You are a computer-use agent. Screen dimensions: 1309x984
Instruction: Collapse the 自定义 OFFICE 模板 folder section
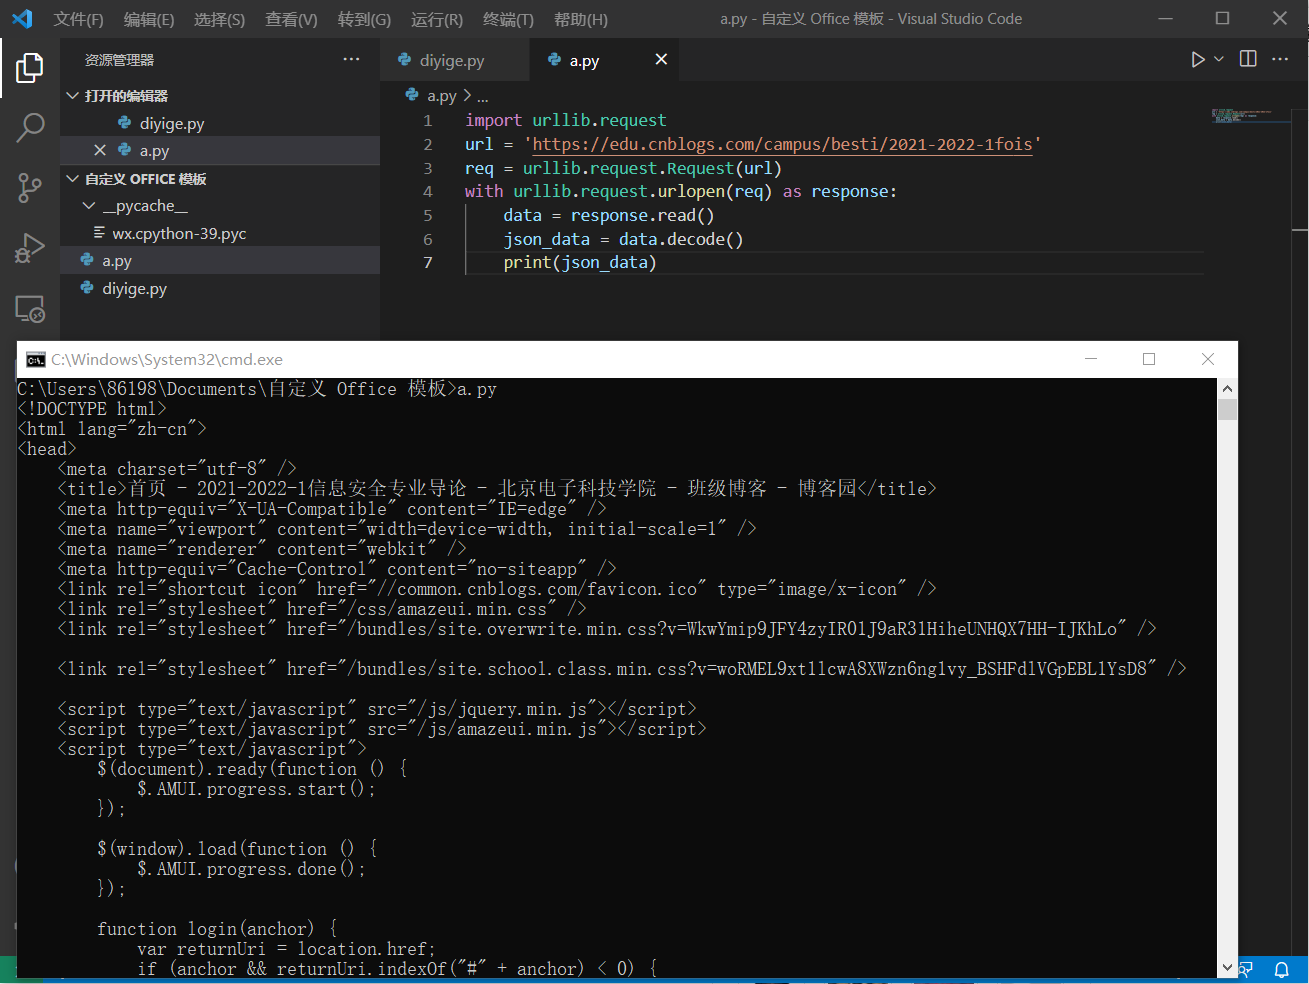point(72,179)
